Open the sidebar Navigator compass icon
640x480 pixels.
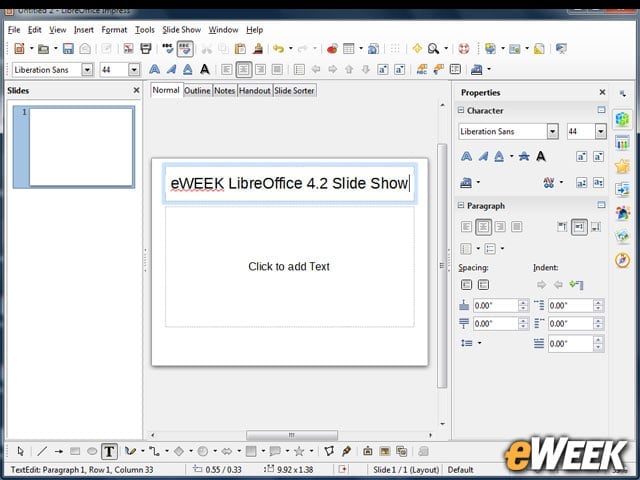tap(622, 260)
